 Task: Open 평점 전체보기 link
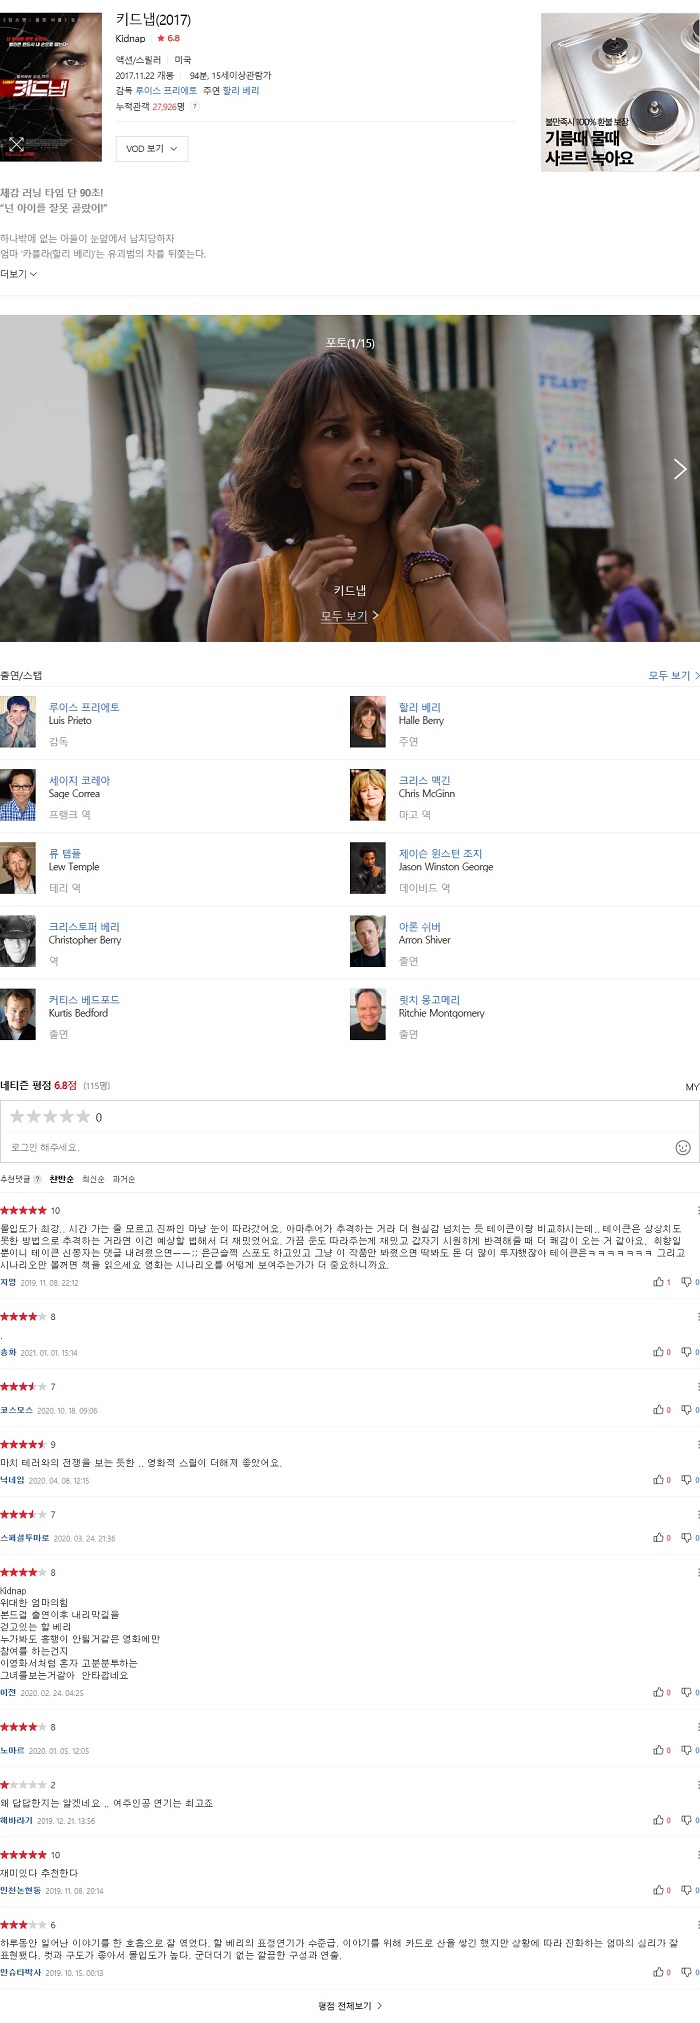350,2005
